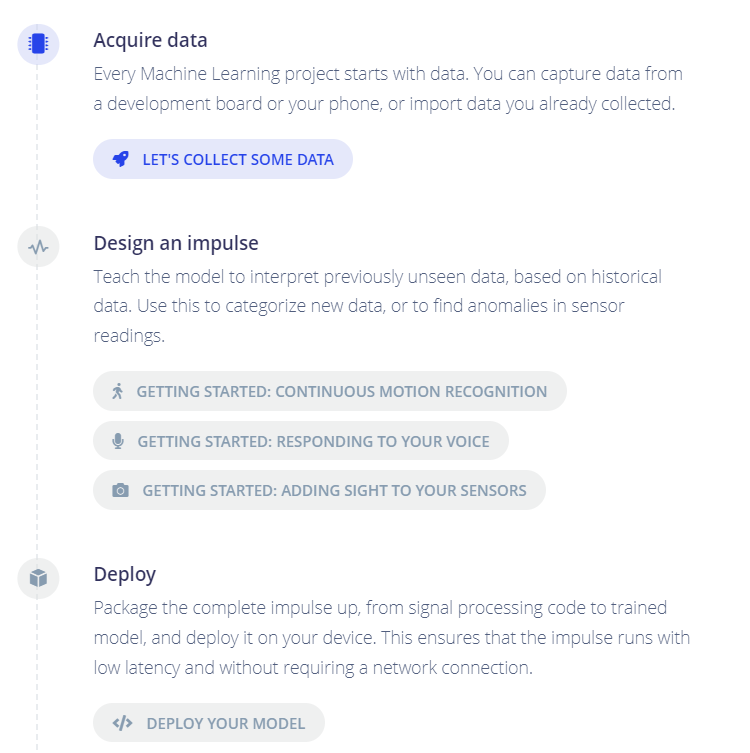Click the Acquire data heading
This screenshot has width=750, height=753.
pos(150,40)
